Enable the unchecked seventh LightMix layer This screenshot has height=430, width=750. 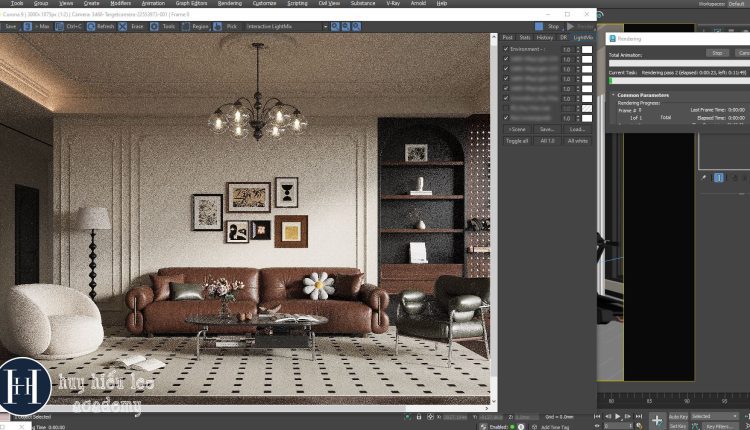(x=506, y=108)
